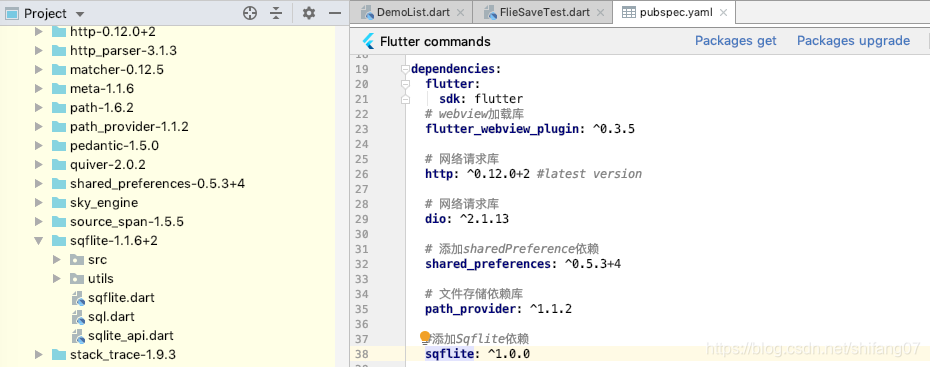The width and height of the screenshot is (930, 367).
Task: Click the http dependency on line 26
Action: (439, 174)
